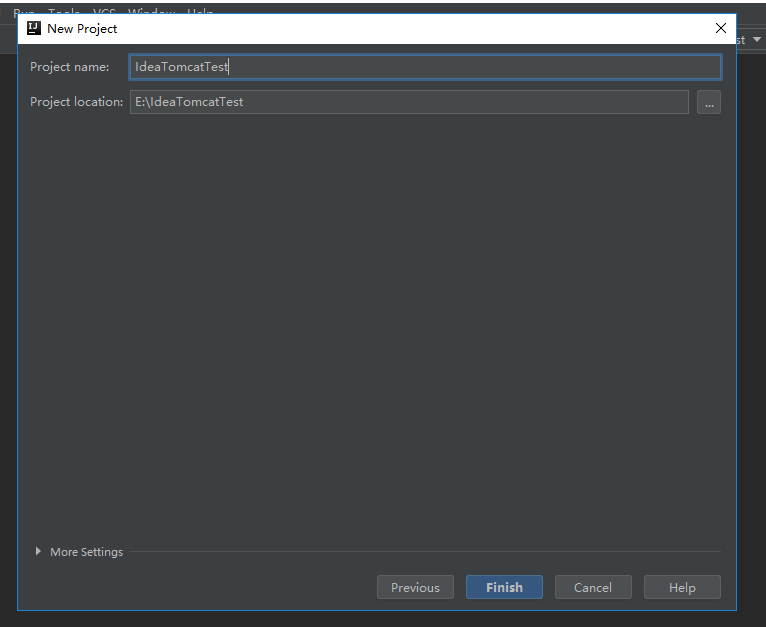The width and height of the screenshot is (766, 627).
Task: Expand the More Settings section
Action: coord(38,551)
